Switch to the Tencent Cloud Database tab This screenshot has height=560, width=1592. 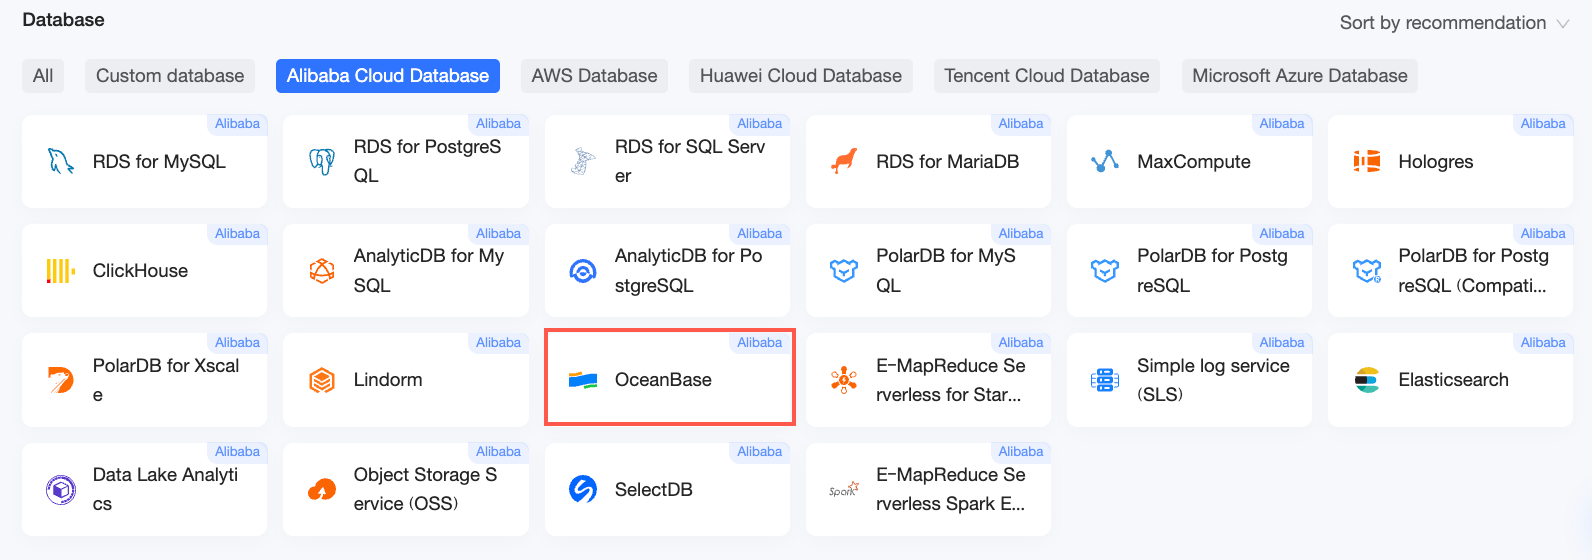pyautogui.click(x=1047, y=76)
